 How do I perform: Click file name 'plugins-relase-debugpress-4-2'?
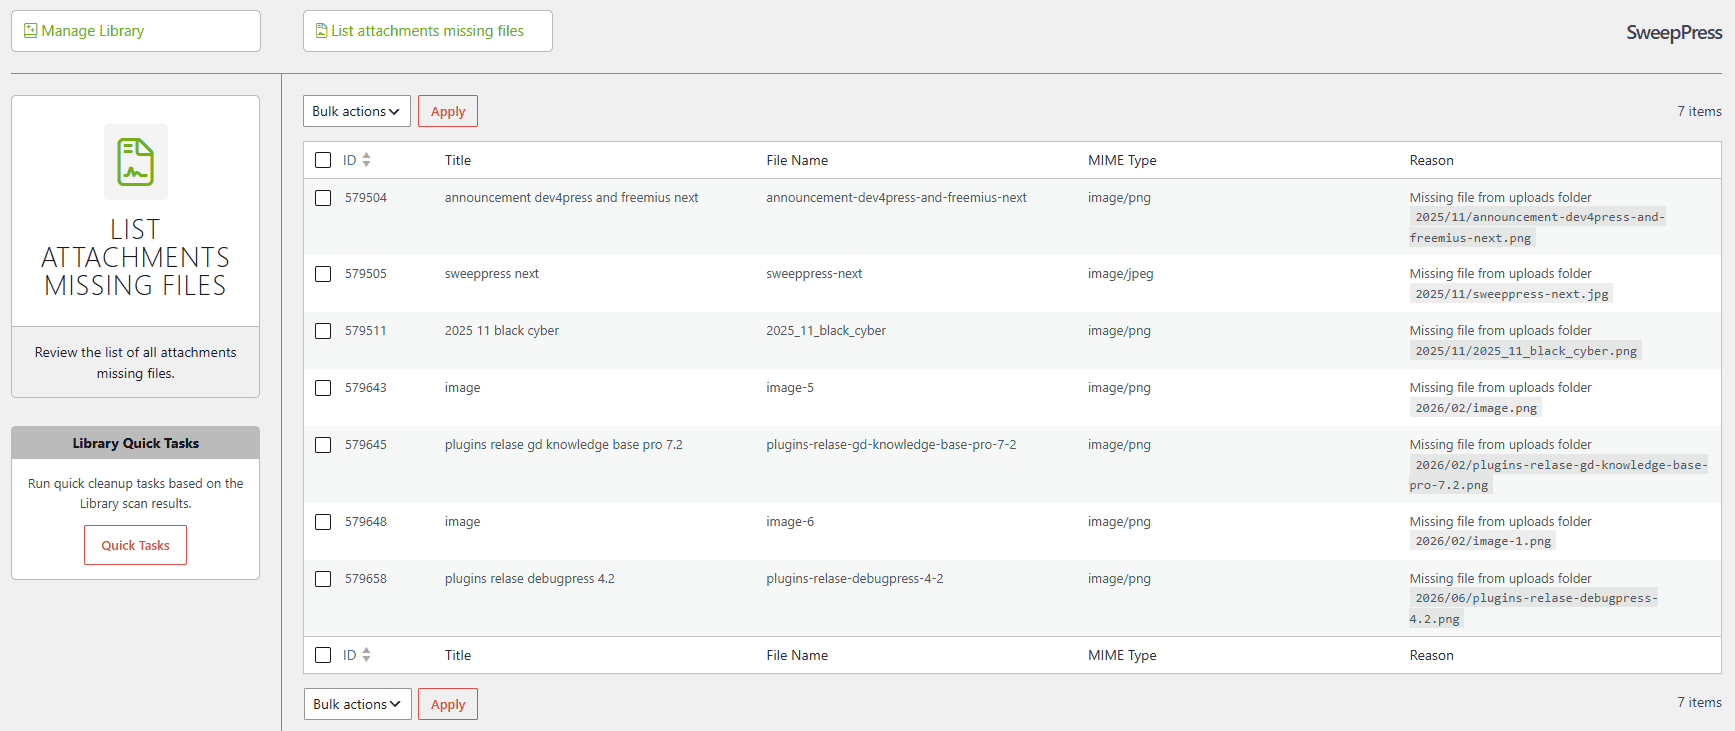855,579
